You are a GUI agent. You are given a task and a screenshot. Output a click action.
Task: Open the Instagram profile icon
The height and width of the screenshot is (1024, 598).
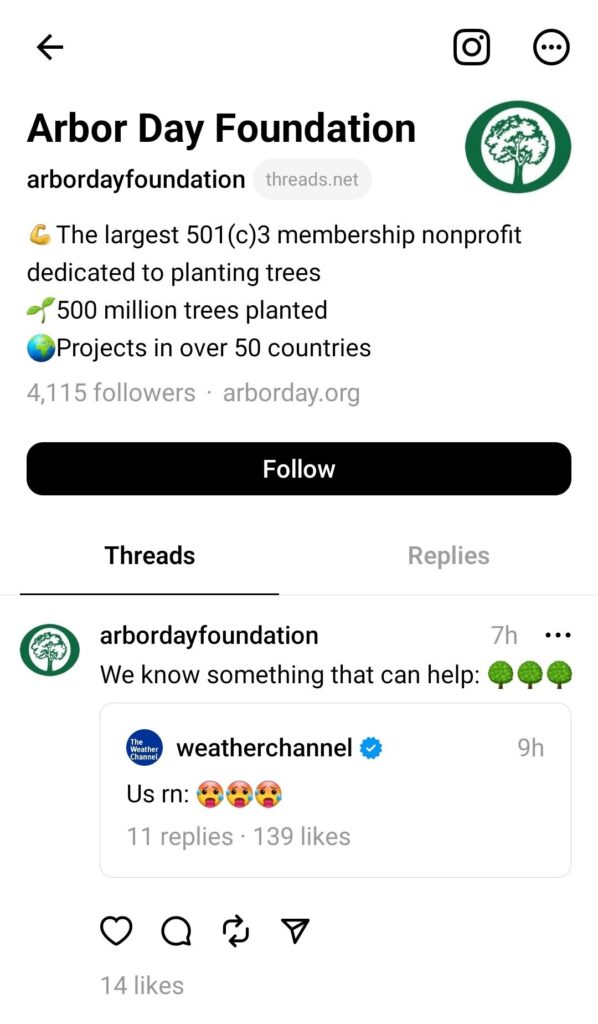(x=472, y=47)
